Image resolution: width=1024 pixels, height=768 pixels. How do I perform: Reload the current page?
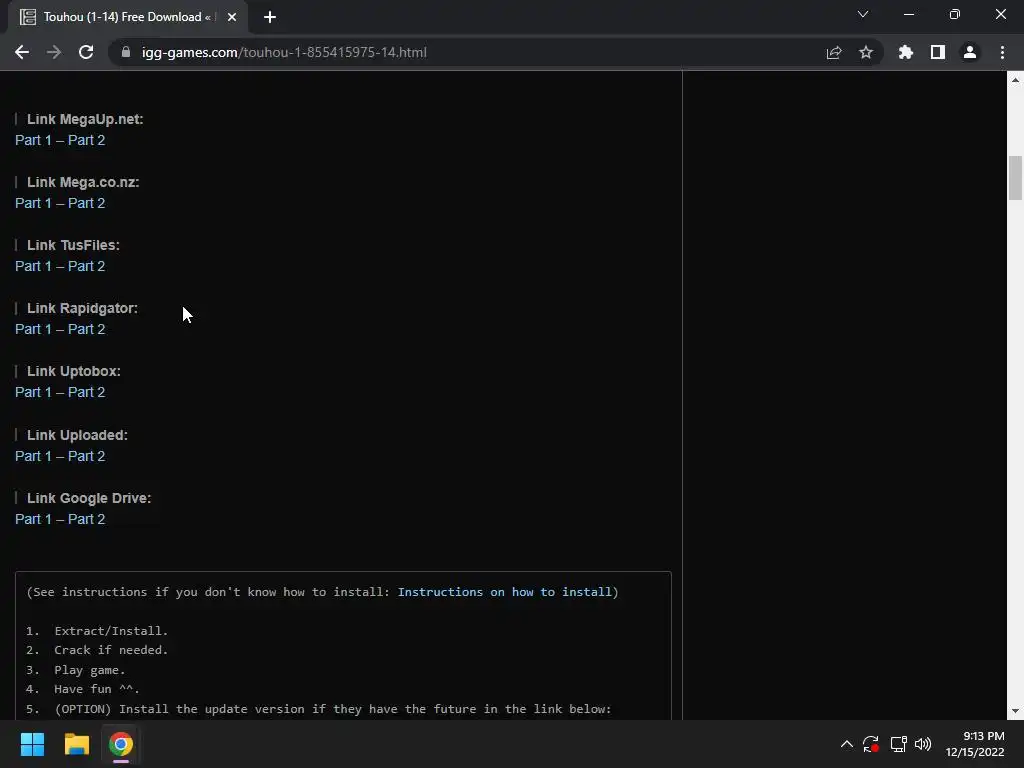(86, 52)
